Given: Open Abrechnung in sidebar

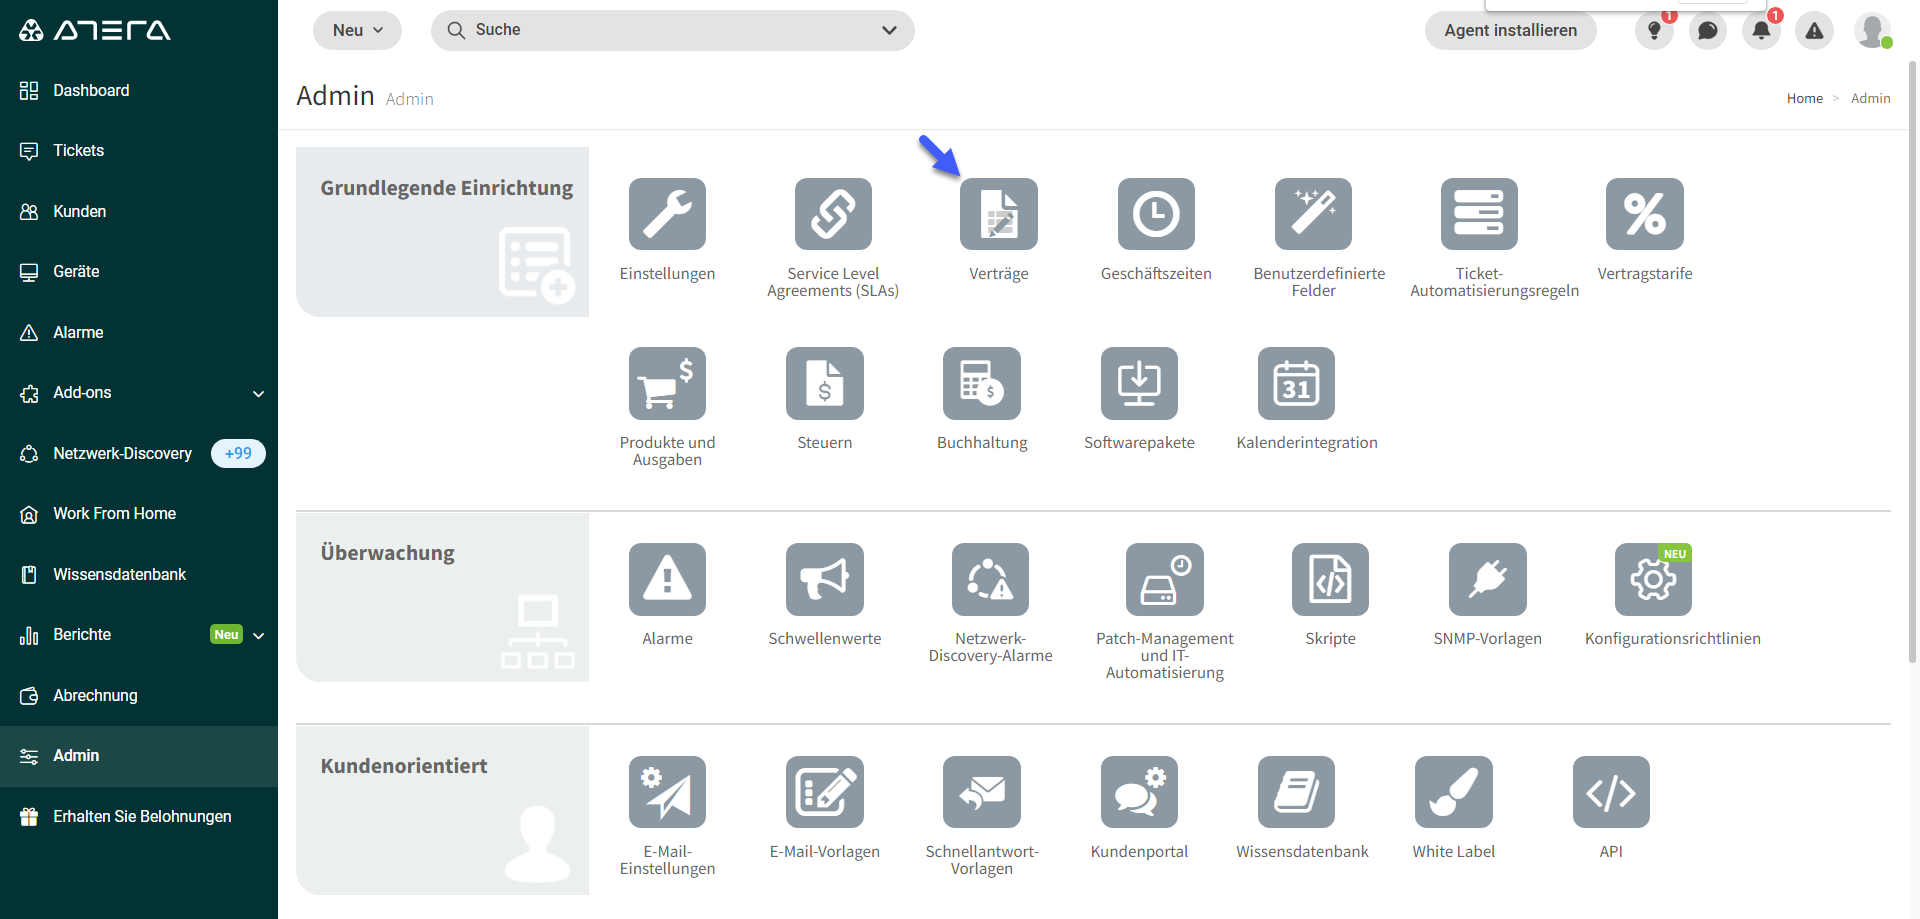Looking at the screenshot, I should [139, 695].
